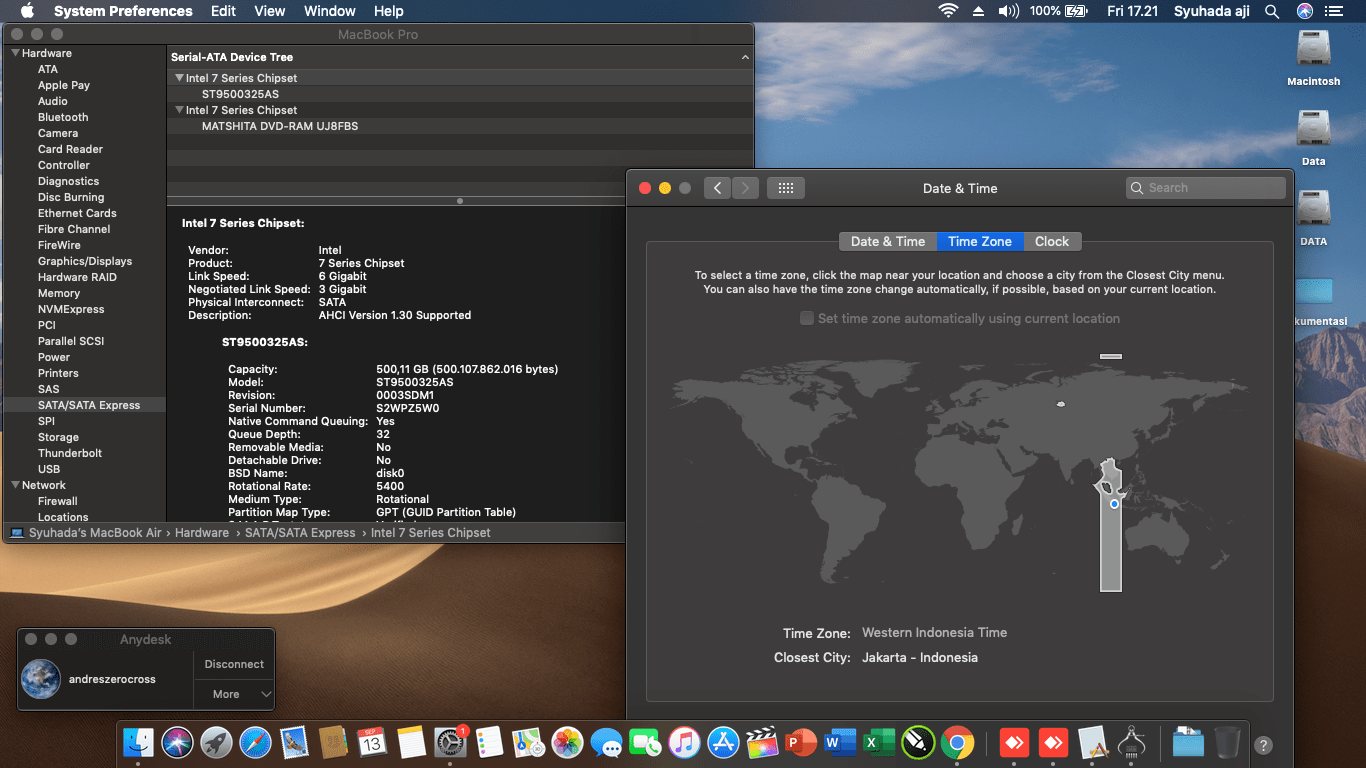Go back in System Preferences
Image resolution: width=1366 pixels, height=768 pixels.
click(717, 188)
